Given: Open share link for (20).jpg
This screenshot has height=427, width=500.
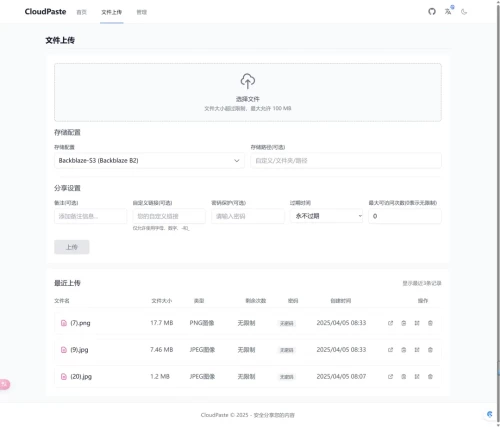Looking at the screenshot, I should pyautogui.click(x=390, y=377).
